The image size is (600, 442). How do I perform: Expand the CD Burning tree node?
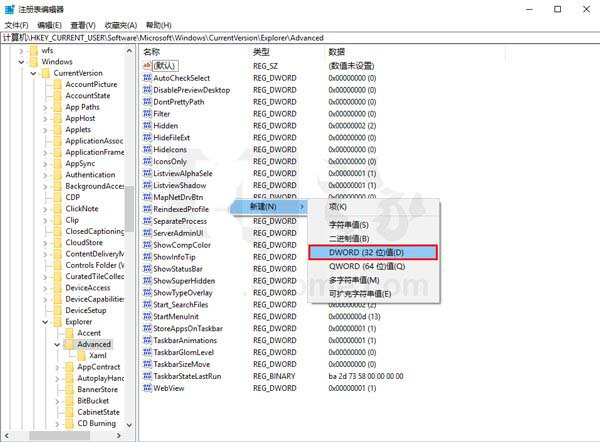coord(57,424)
